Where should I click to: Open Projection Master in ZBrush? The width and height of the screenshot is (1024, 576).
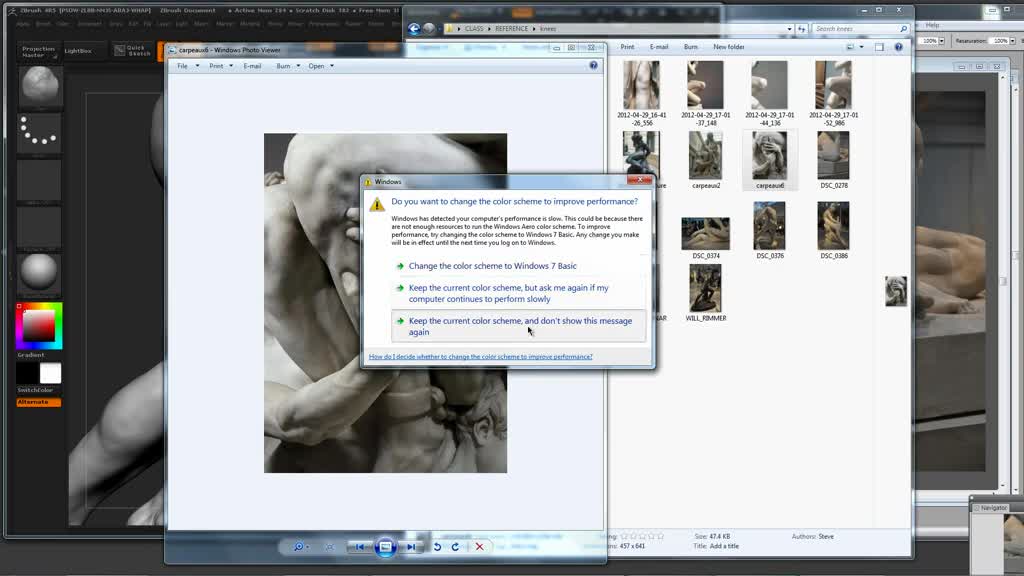coord(39,52)
